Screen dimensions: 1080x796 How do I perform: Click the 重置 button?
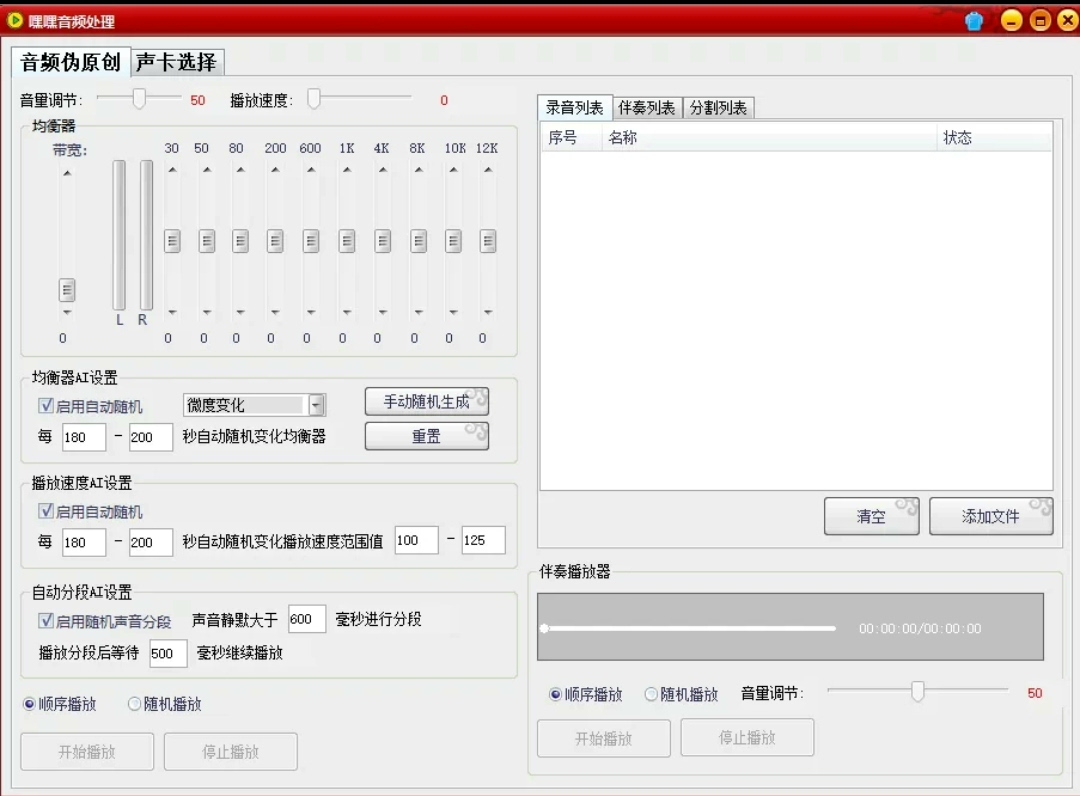coord(426,436)
